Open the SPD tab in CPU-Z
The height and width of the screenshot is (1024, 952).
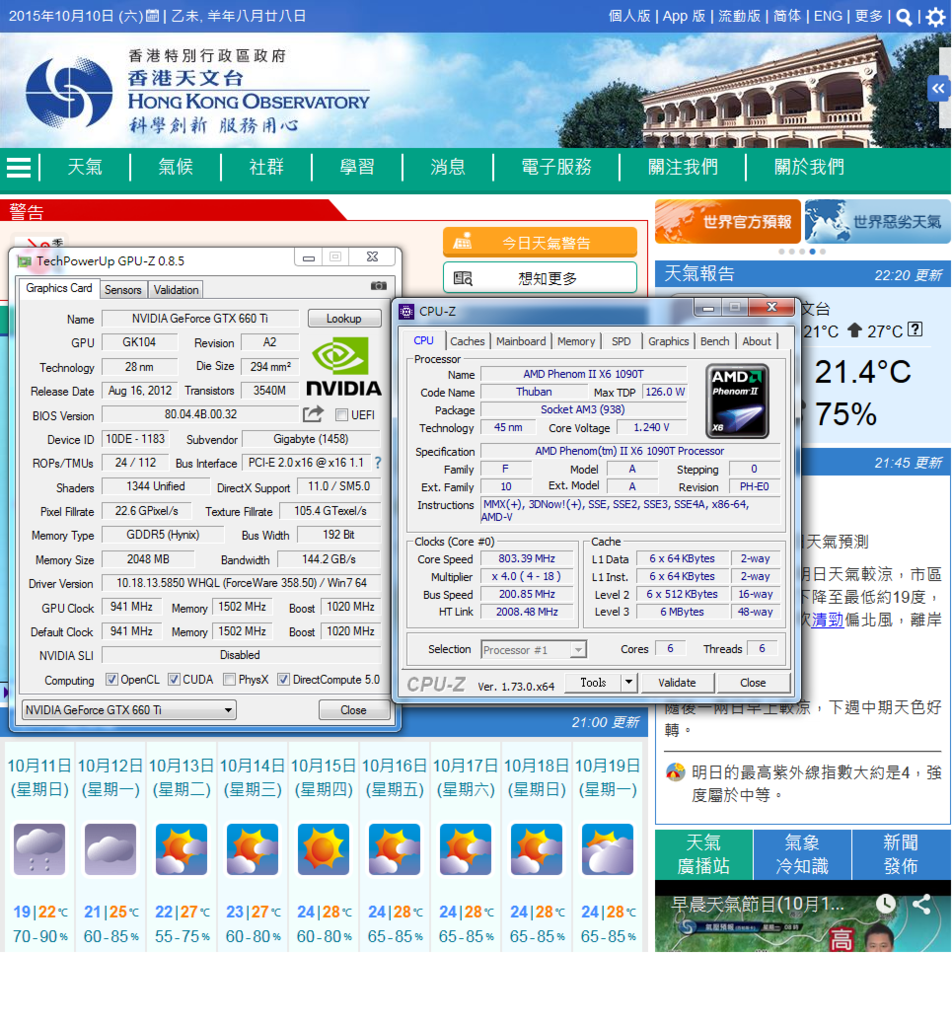(x=621, y=341)
